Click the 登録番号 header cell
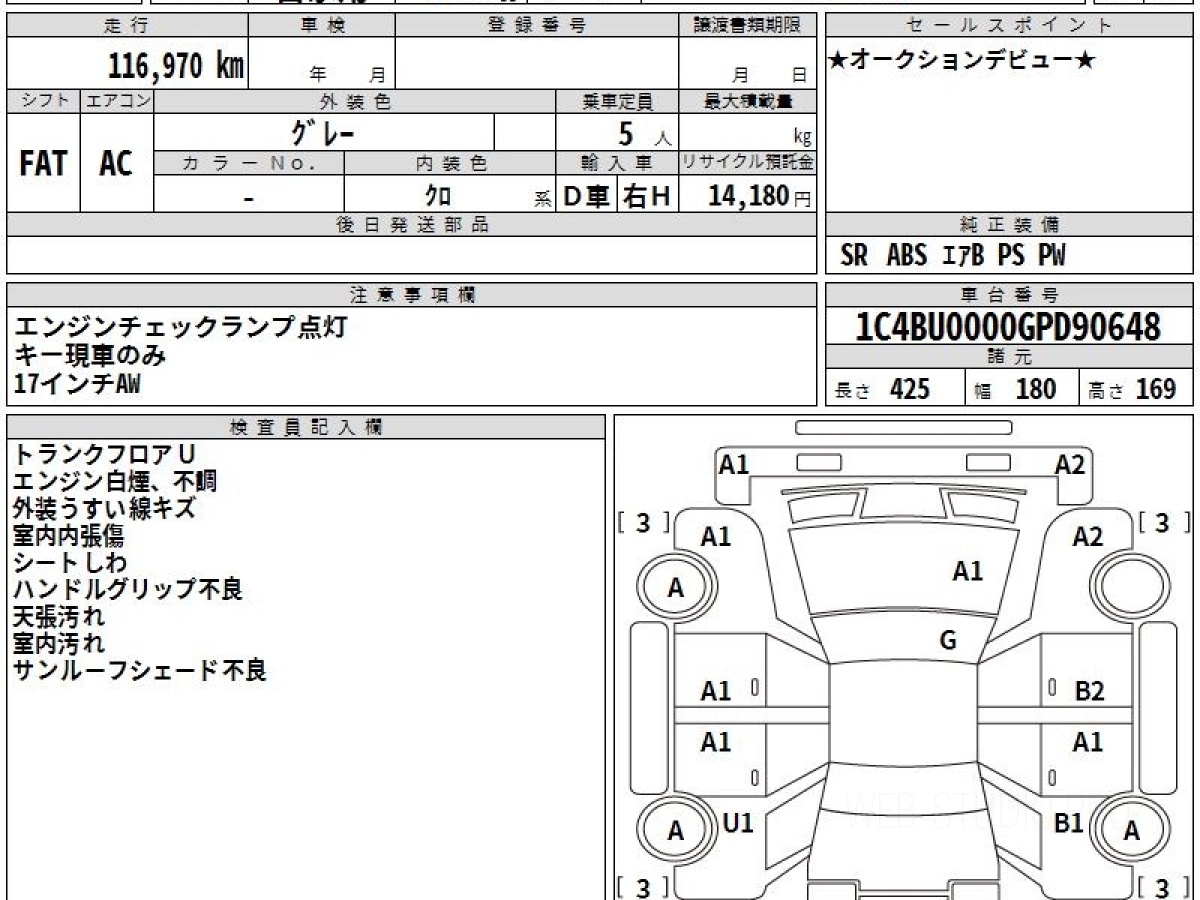Image resolution: width=1200 pixels, height=900 pixels. click(537, 26)
